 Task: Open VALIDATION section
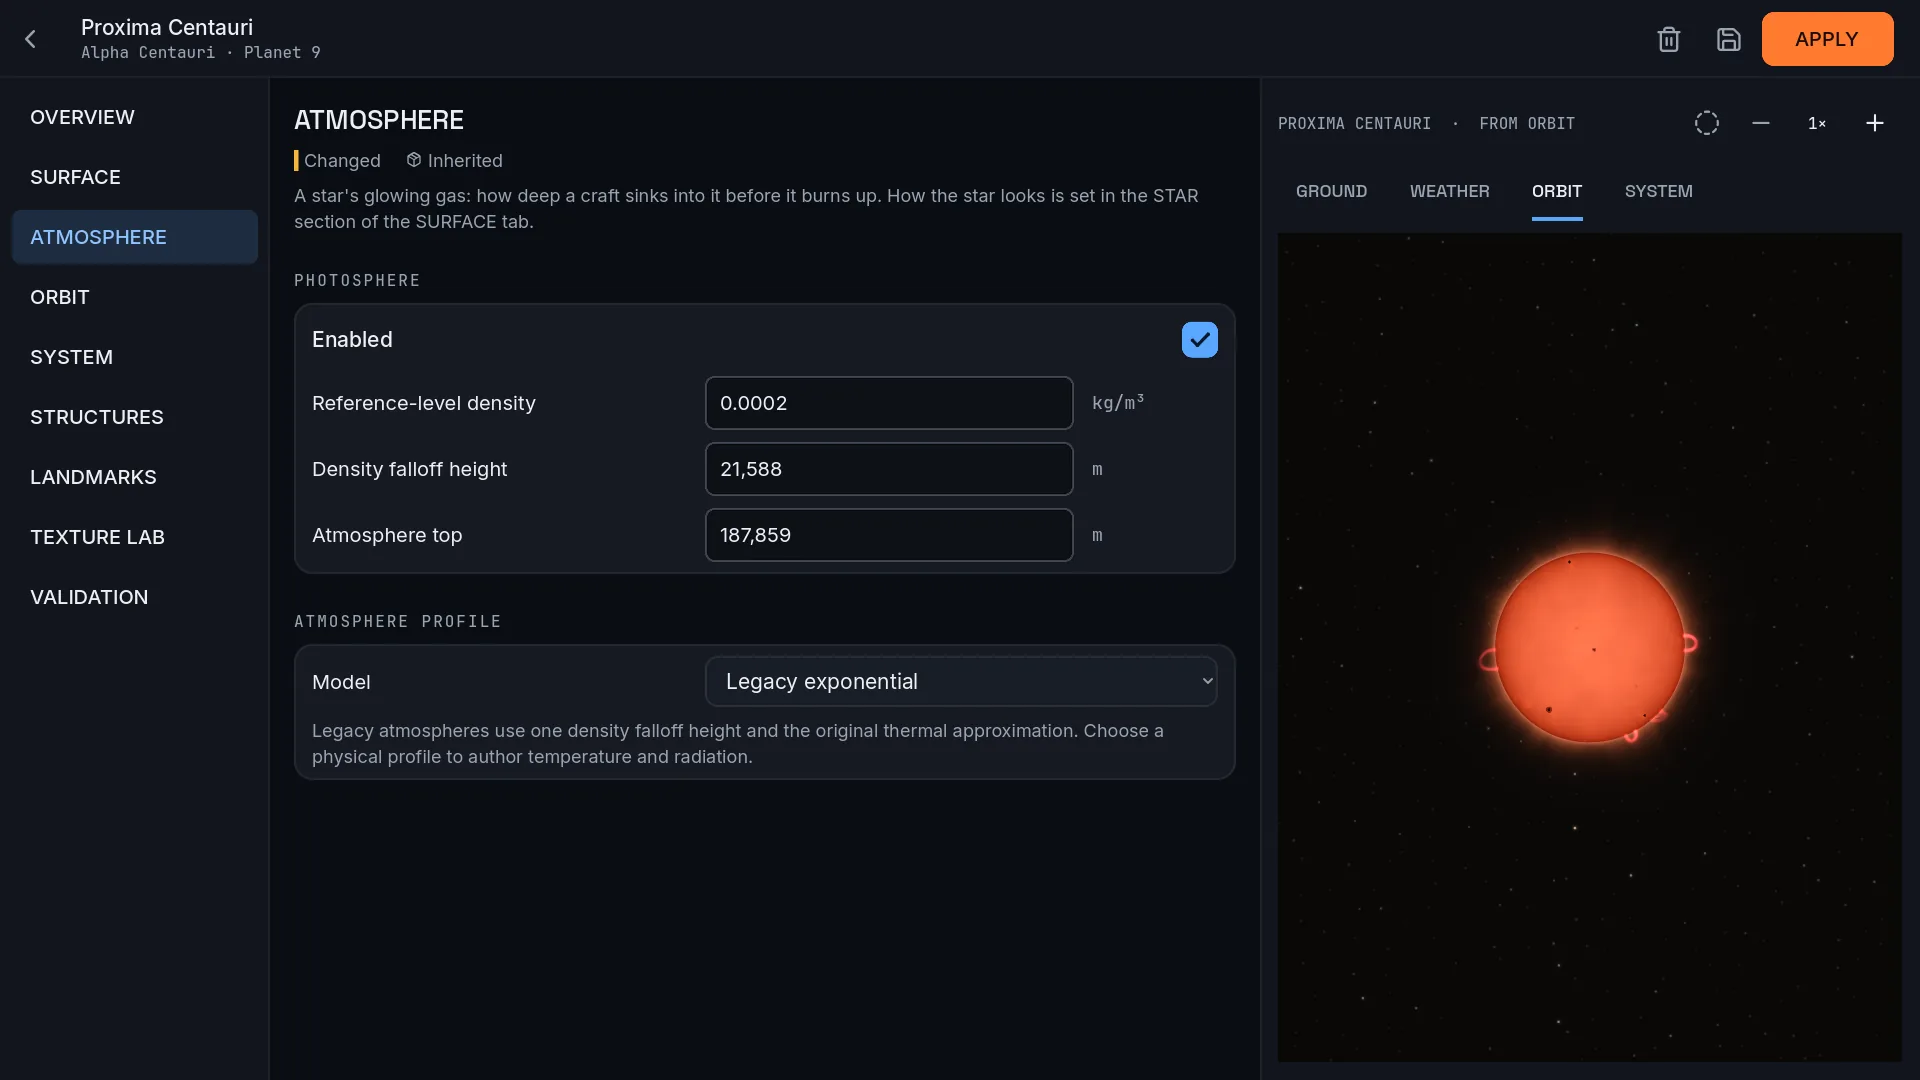134,597
